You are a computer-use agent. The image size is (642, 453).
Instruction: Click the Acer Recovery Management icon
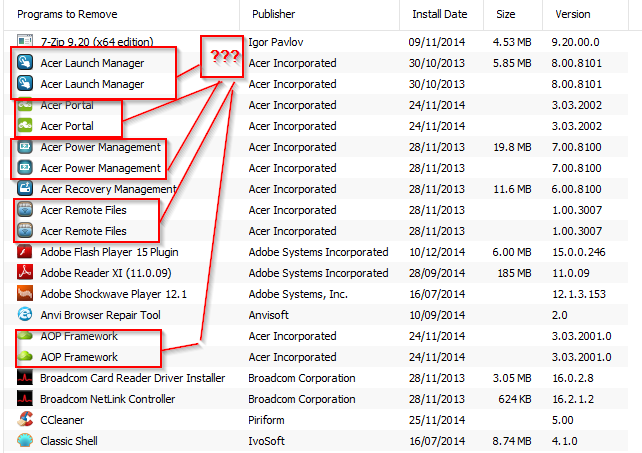tap(25, 188)
